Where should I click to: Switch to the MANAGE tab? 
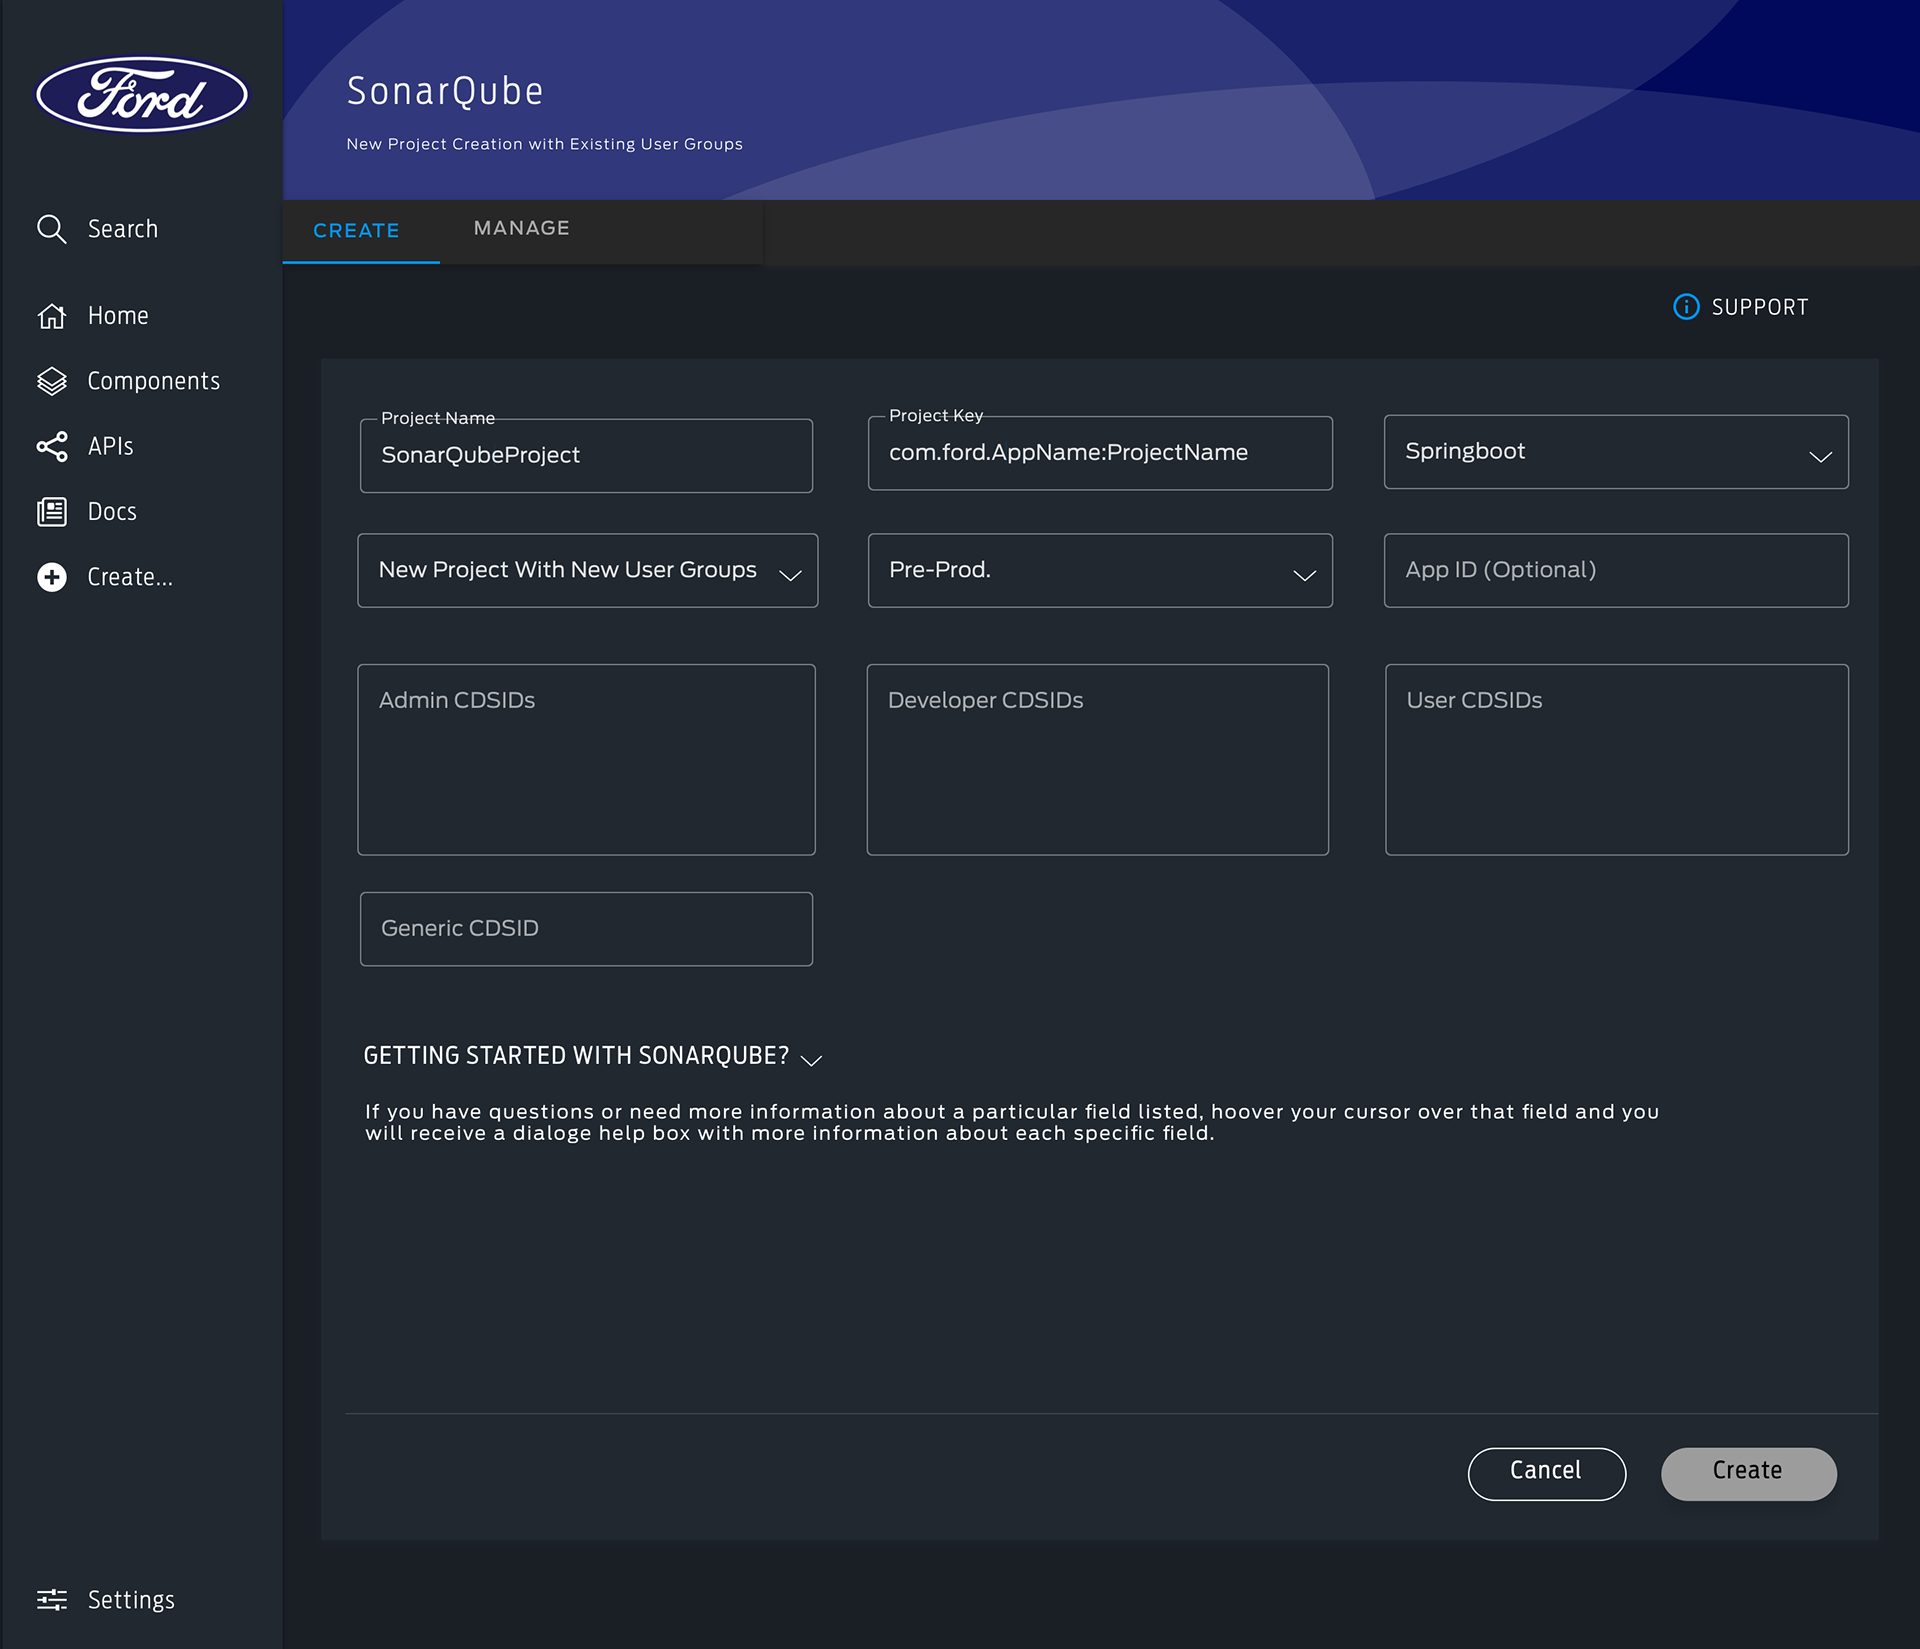click(x=522, y=229)
